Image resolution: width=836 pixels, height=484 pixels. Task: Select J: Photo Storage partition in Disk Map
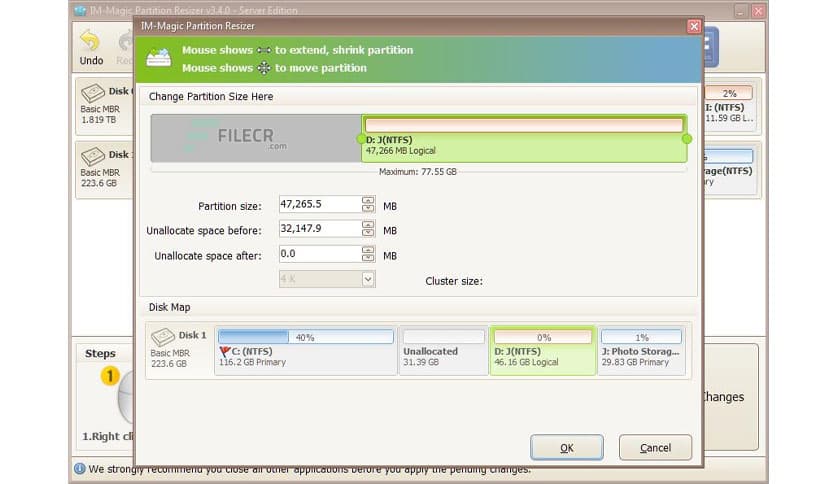[x=641, y=351]
